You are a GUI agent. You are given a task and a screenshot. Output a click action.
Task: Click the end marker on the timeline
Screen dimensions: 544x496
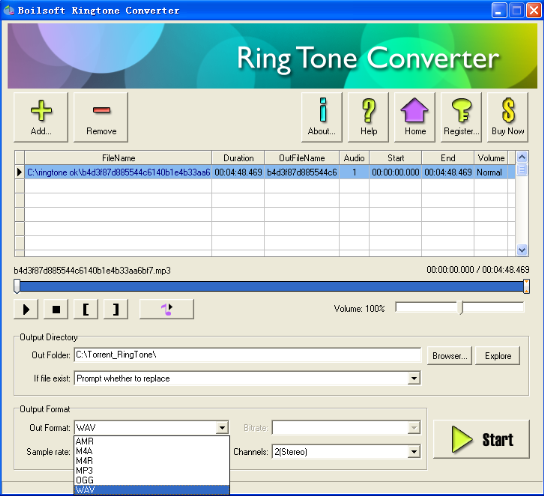[x=526, y=287]
